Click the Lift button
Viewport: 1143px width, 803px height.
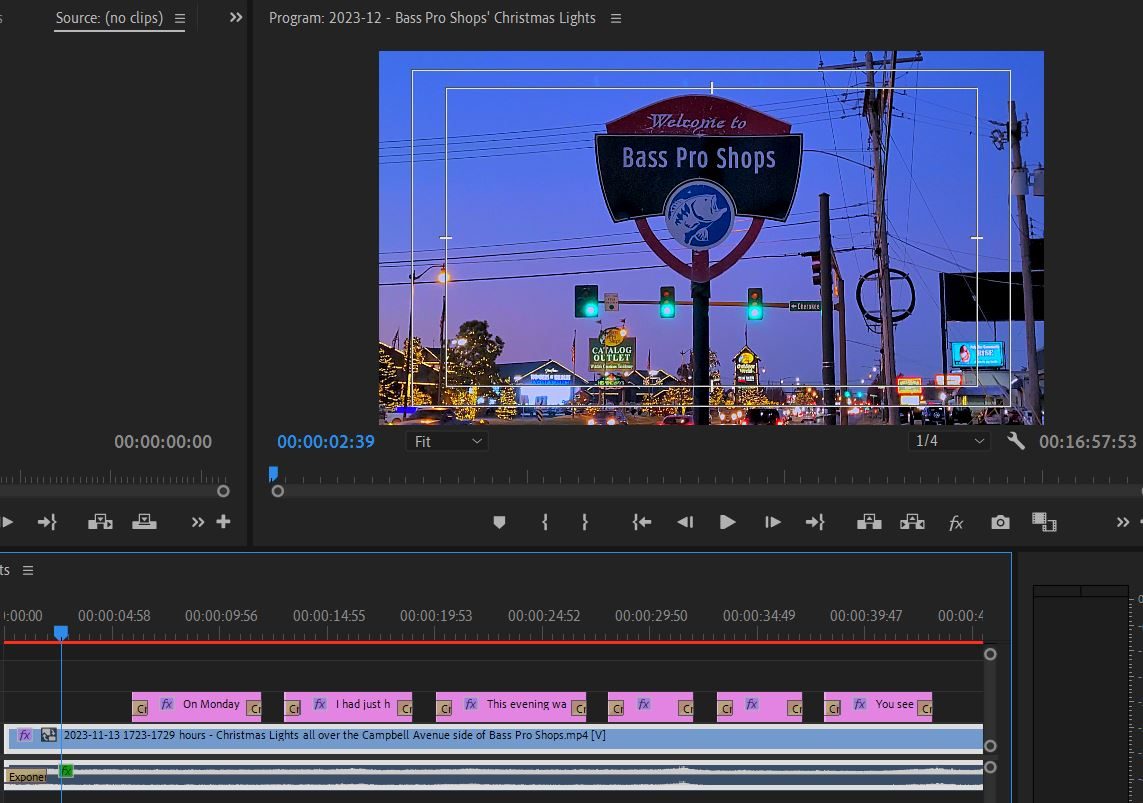869,522
